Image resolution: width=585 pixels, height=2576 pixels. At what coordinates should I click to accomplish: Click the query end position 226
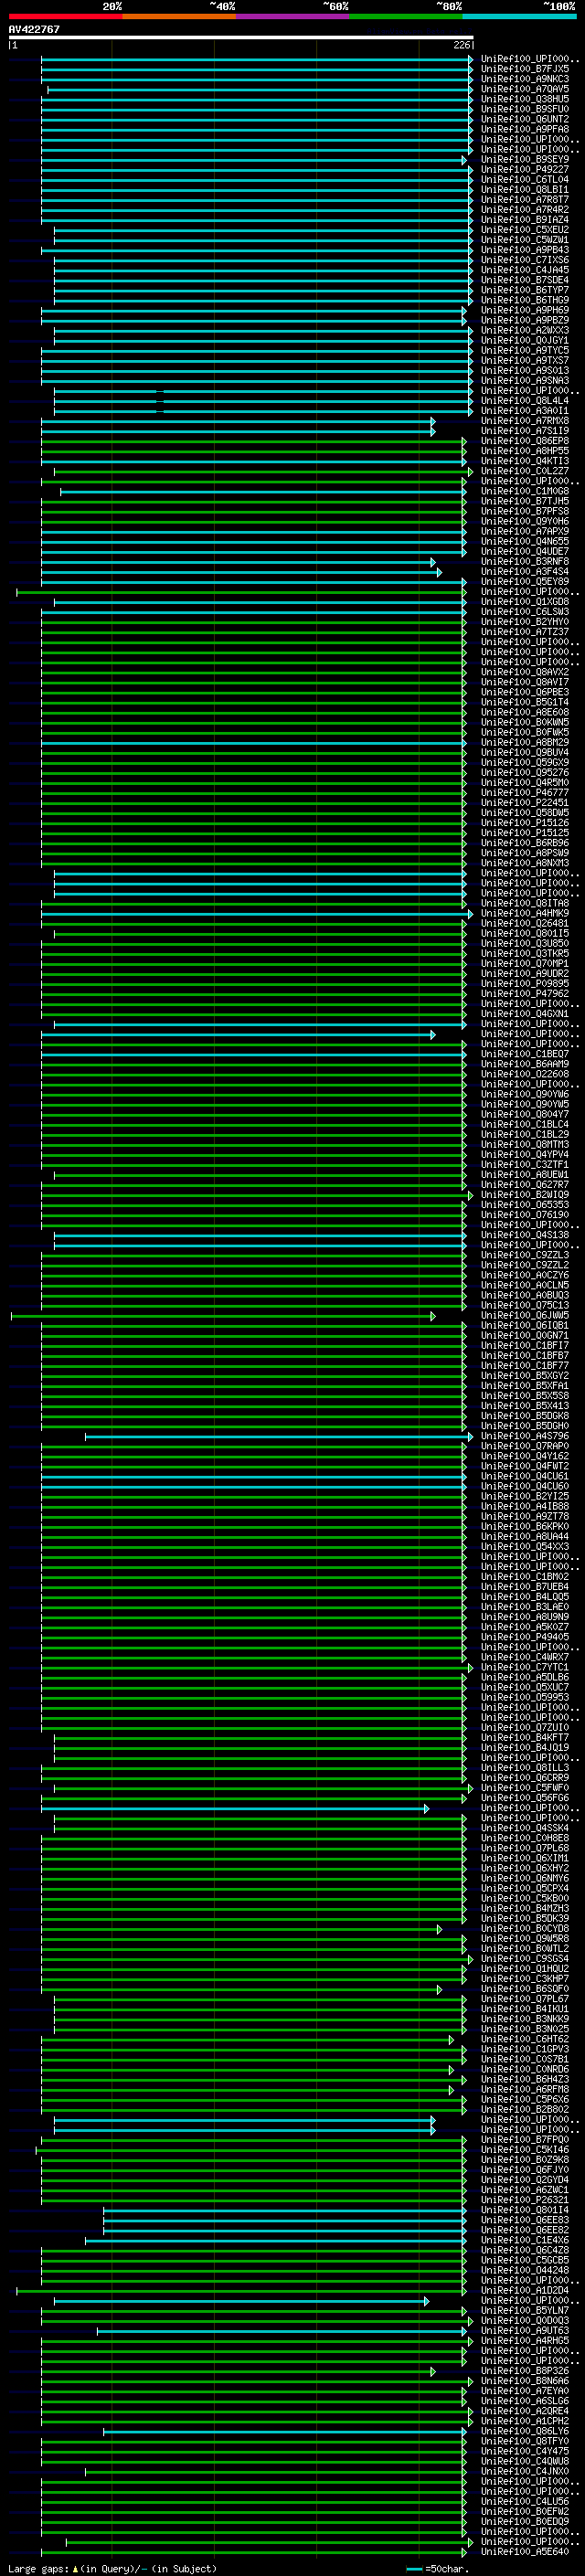461,45
